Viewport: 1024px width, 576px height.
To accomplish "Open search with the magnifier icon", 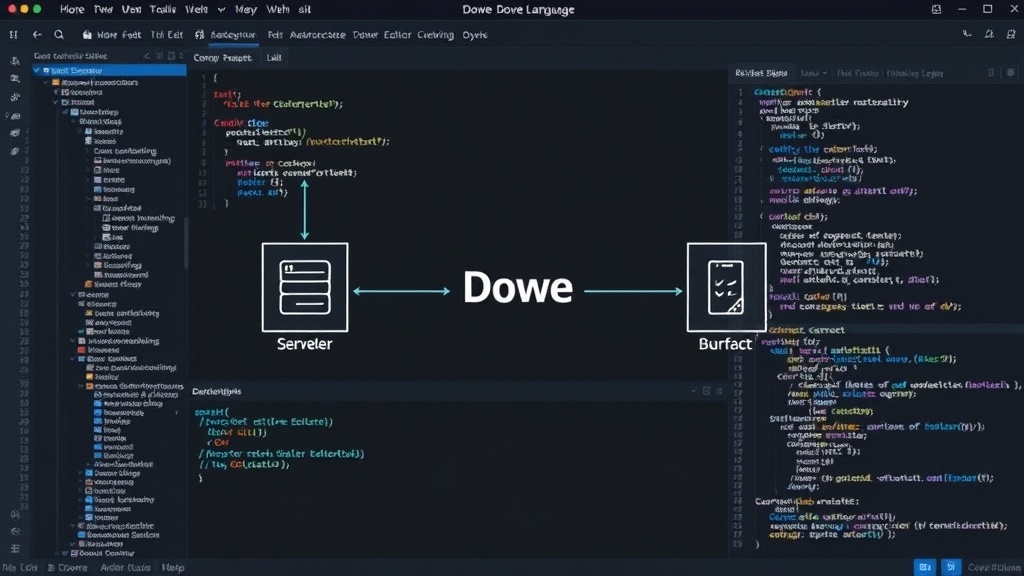I will pyautogui.click(x=59, y=35).
